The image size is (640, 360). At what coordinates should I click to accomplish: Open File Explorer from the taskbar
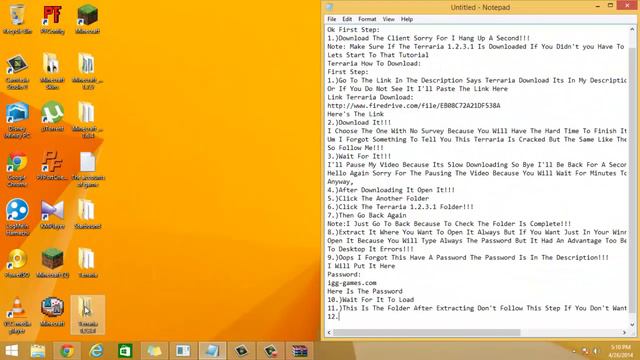pyautogui.click(x=38, y=351)
